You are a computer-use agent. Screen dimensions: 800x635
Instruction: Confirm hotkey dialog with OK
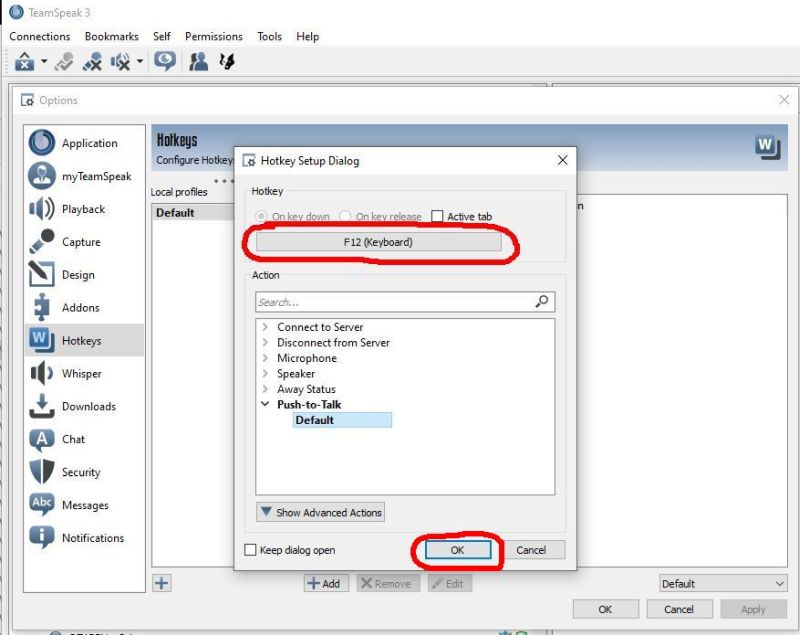click(458, 550)
